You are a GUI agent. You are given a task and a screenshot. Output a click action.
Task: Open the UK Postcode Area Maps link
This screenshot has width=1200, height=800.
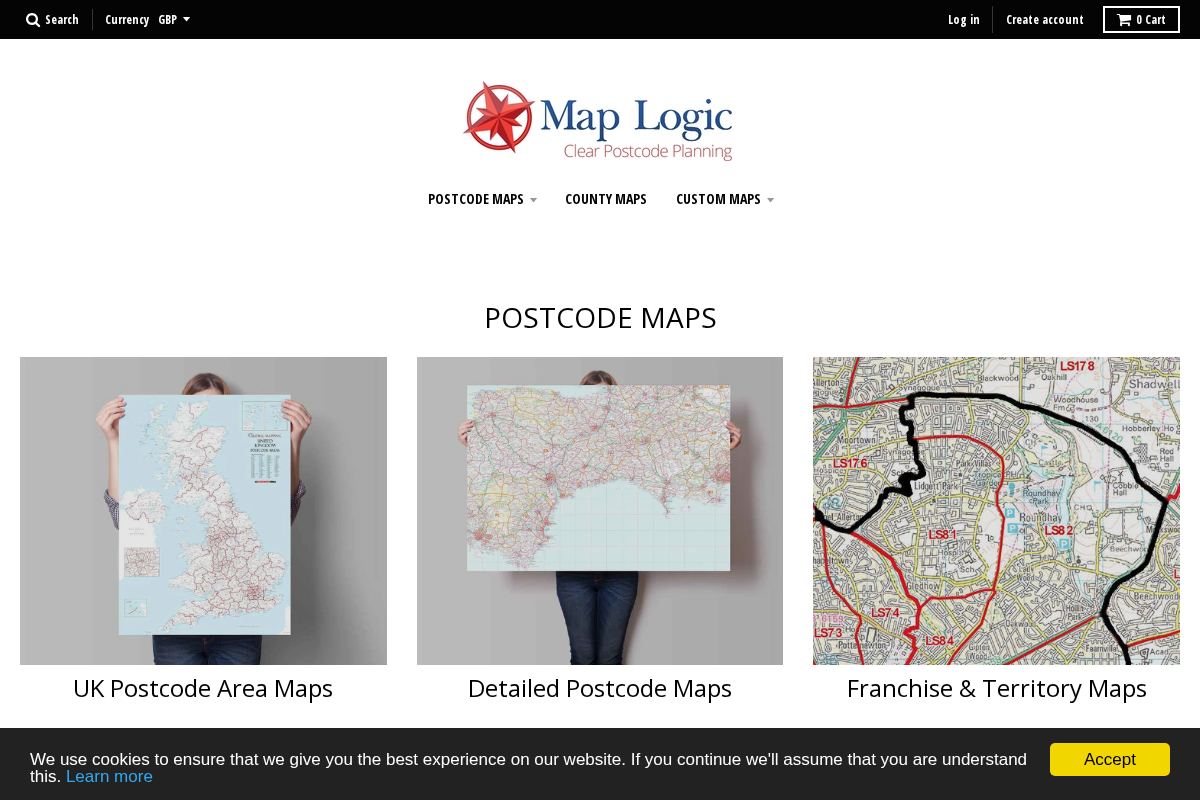(x=203, y=688)
